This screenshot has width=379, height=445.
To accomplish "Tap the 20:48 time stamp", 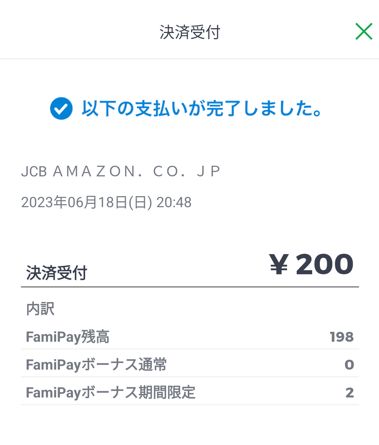I will click(174, 202).
